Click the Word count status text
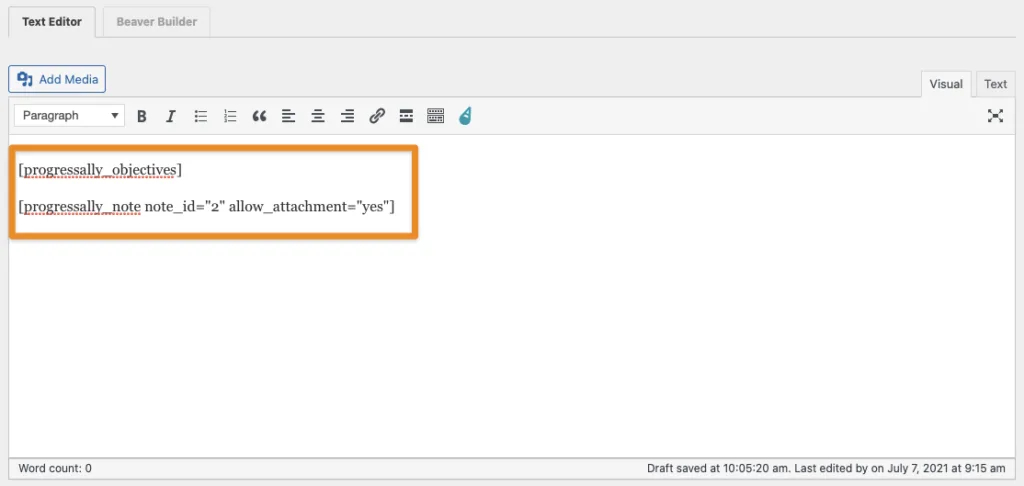The width and height of the screenshot is (1024, 486). point(55,468)
